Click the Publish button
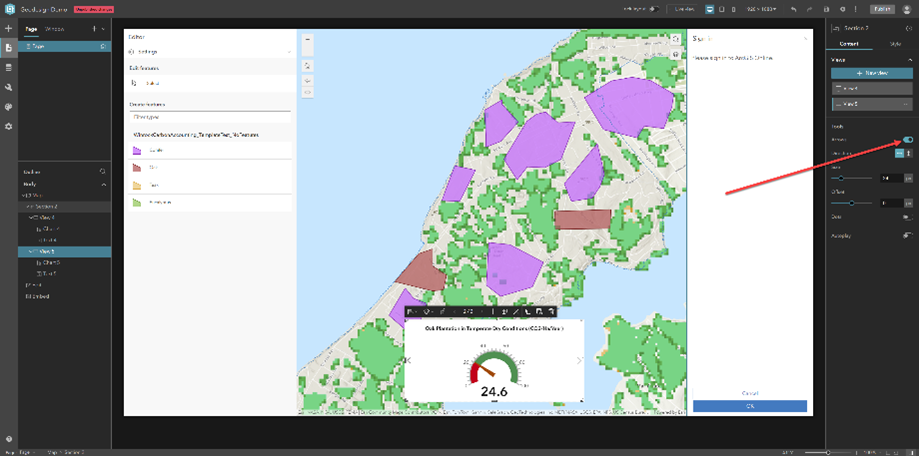This screenshot has height=456, width=919. tap(880, 9)
